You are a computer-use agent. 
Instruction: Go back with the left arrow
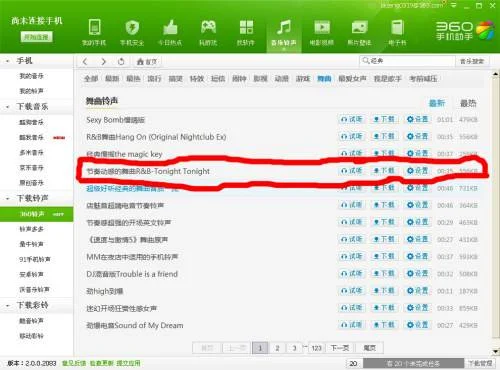pos(85,62)
